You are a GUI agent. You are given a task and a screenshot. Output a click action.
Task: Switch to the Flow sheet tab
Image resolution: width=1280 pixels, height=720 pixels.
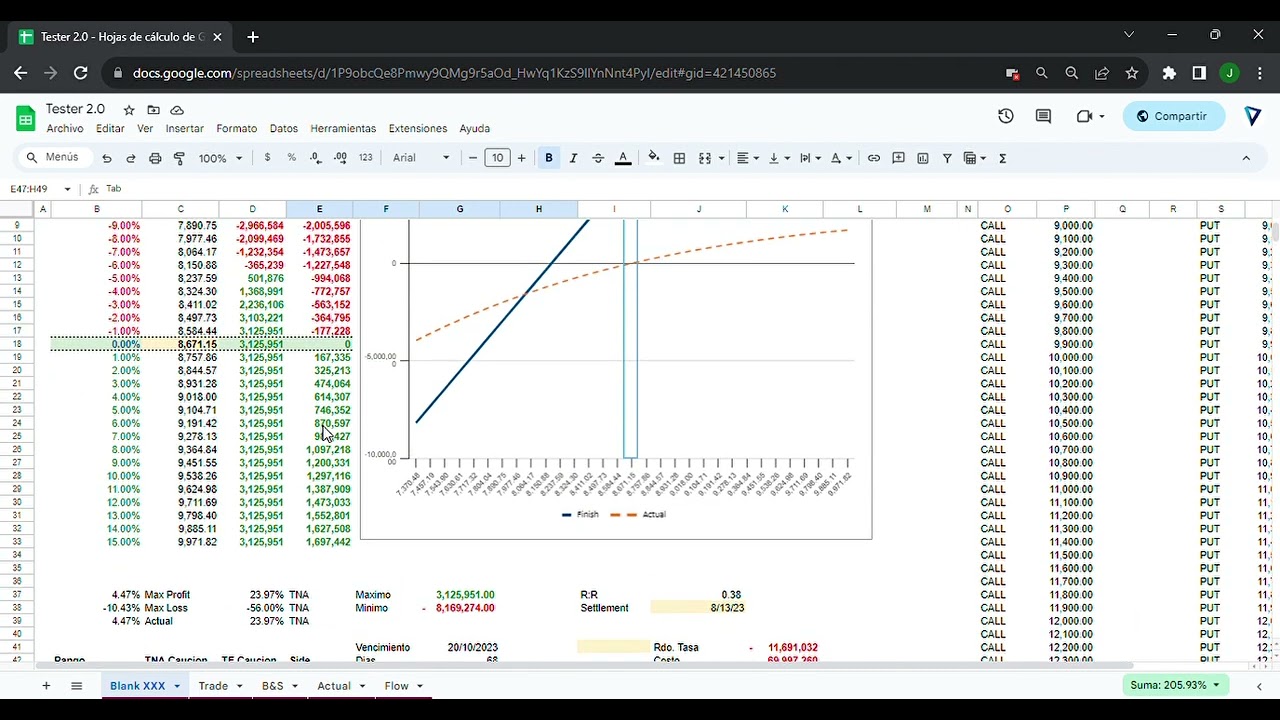coord(397,686)
